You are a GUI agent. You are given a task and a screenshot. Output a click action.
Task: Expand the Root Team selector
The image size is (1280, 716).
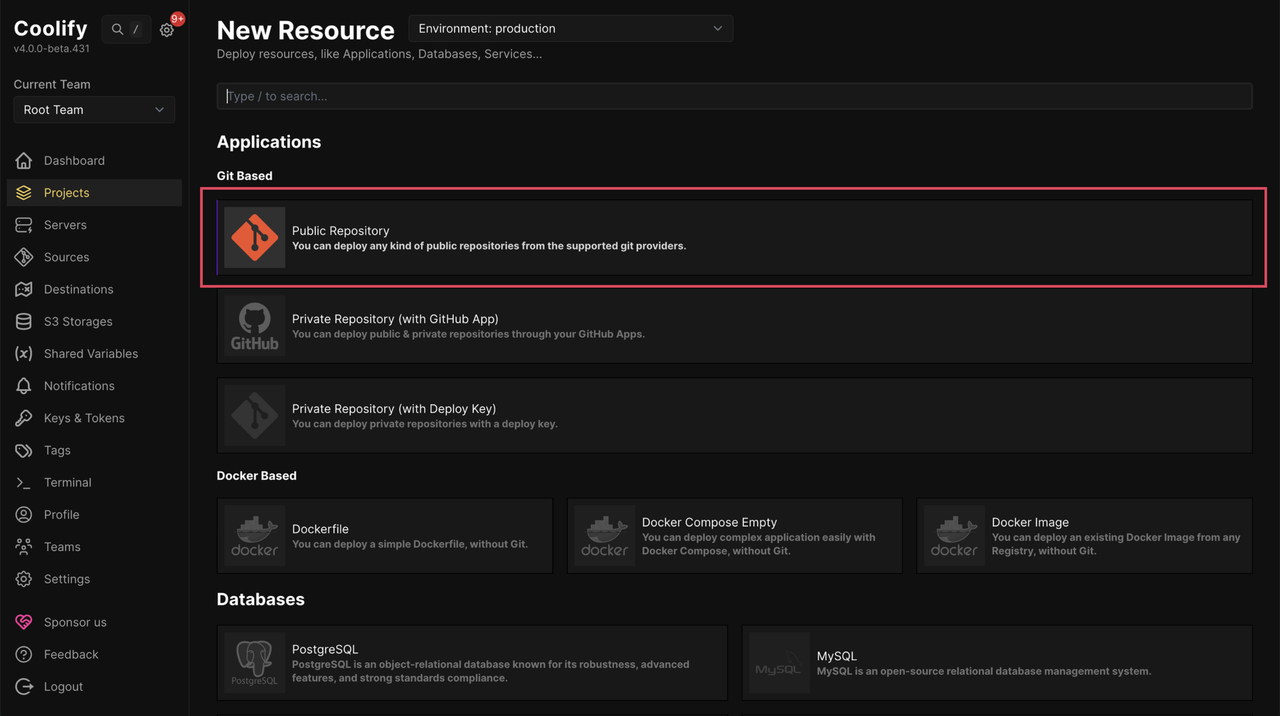[x=94, y=110]
